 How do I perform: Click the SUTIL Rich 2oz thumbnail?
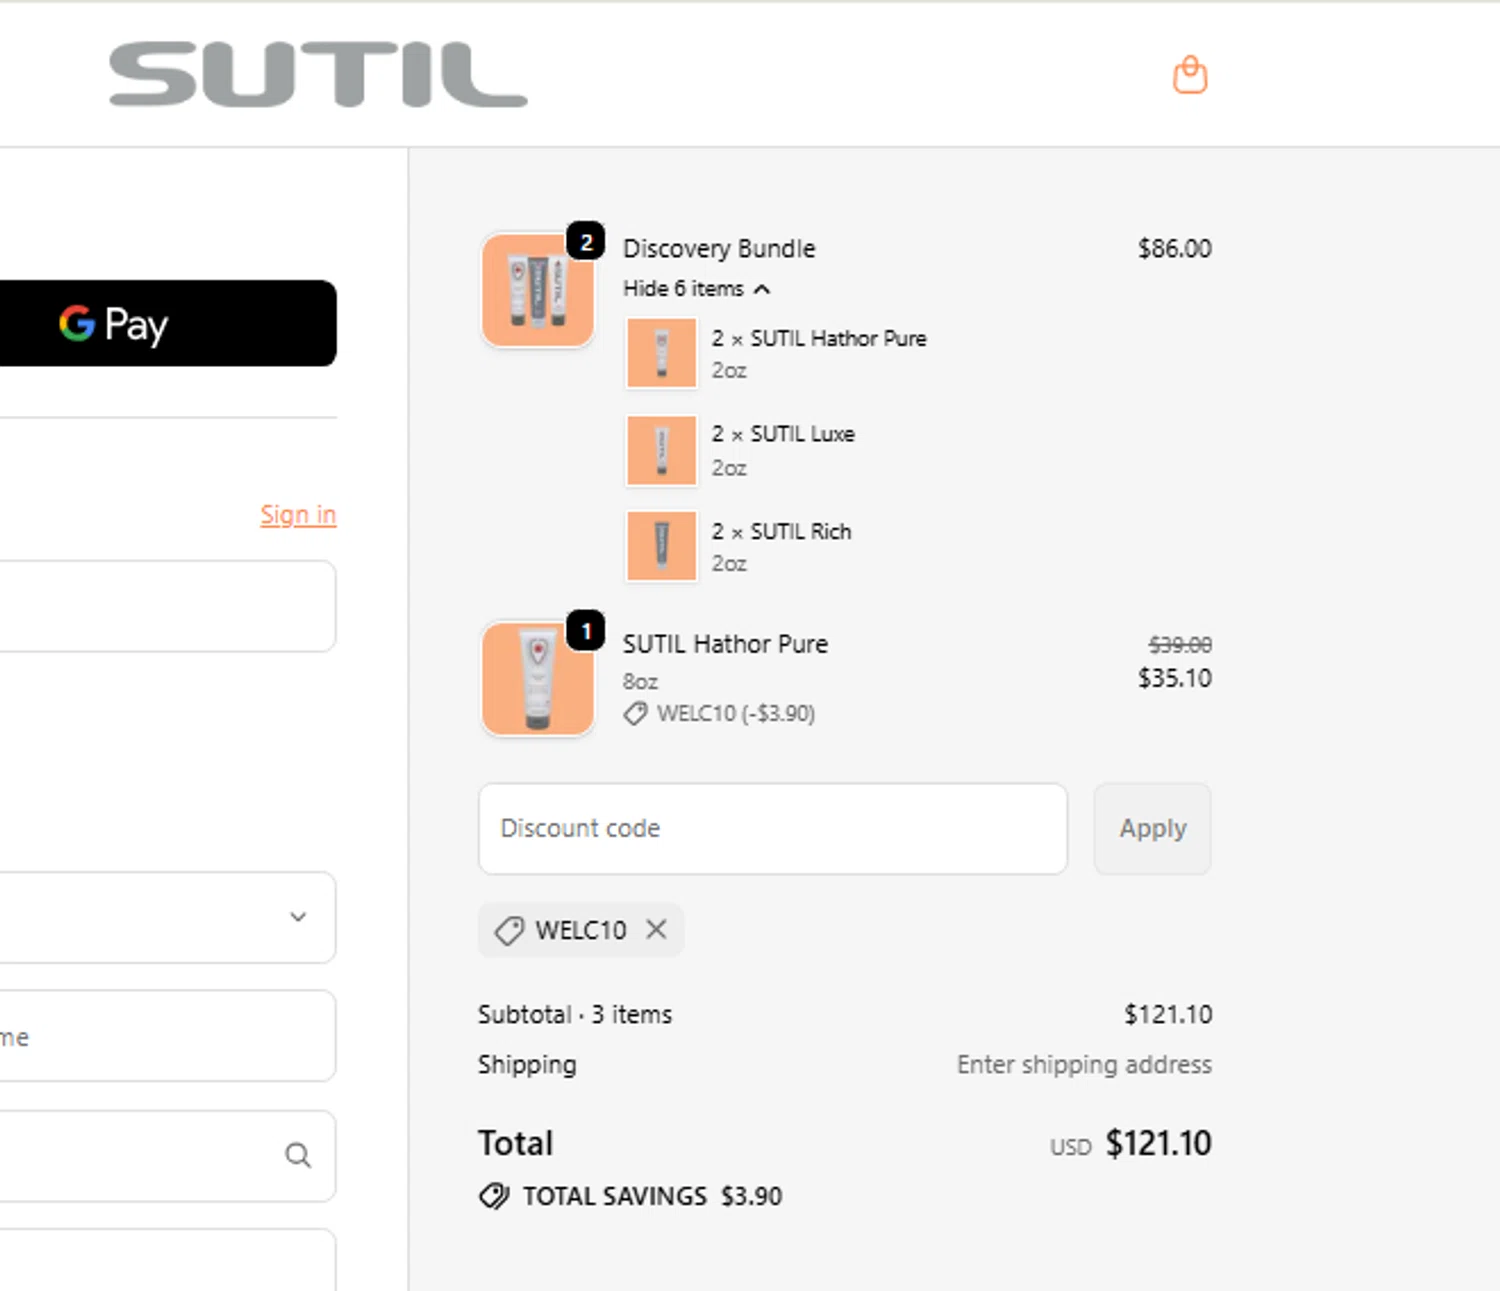point(661,546)
